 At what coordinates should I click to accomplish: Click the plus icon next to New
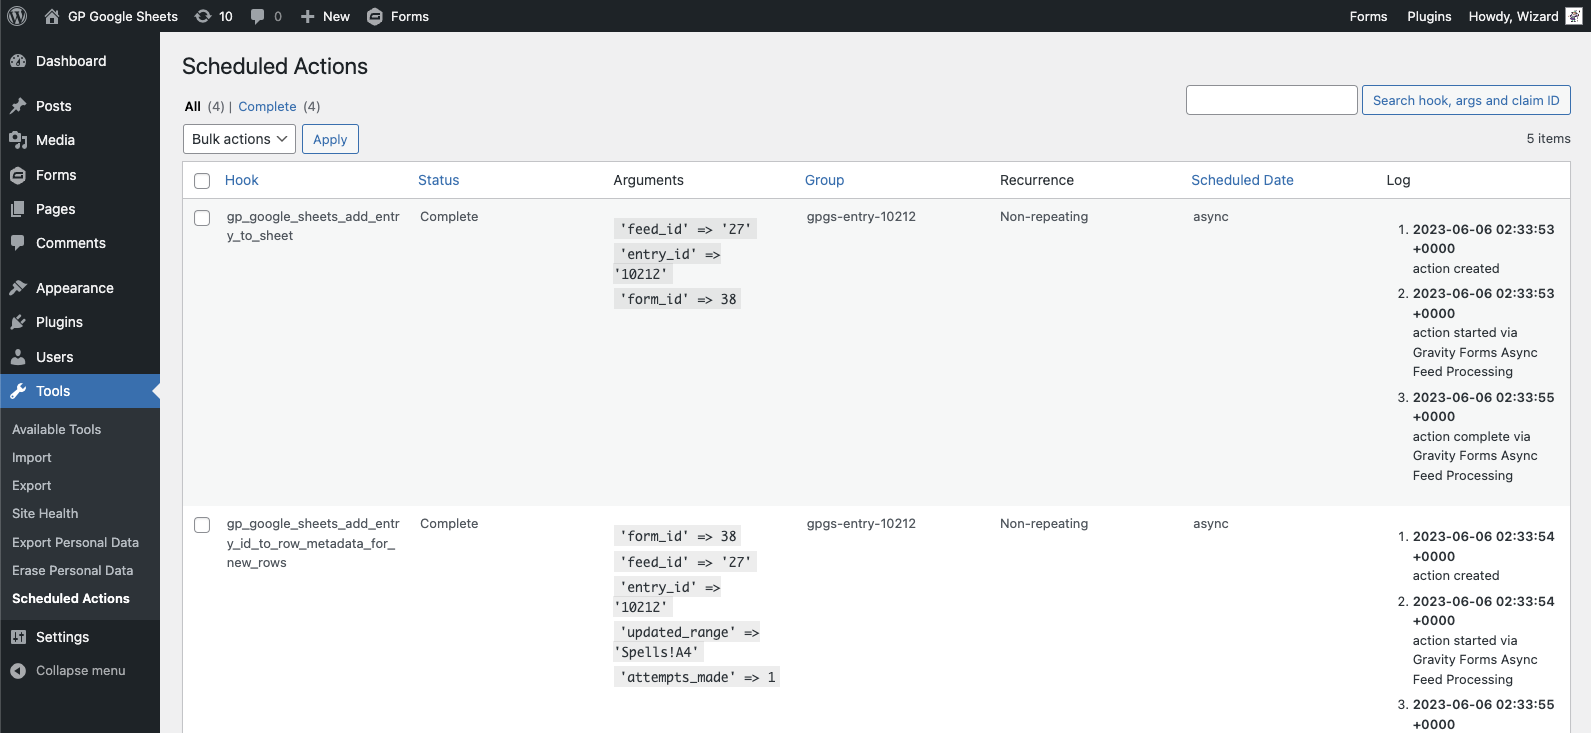point(308,16)
